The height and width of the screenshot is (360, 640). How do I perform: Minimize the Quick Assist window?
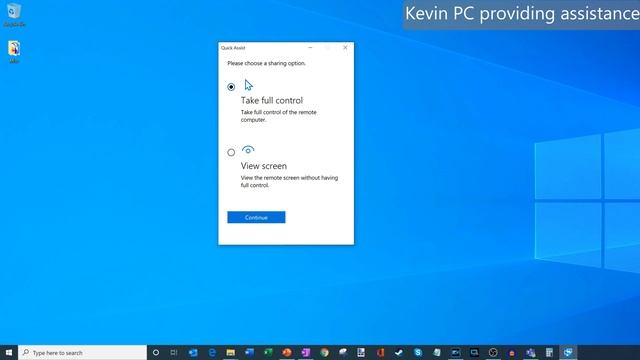310,48
